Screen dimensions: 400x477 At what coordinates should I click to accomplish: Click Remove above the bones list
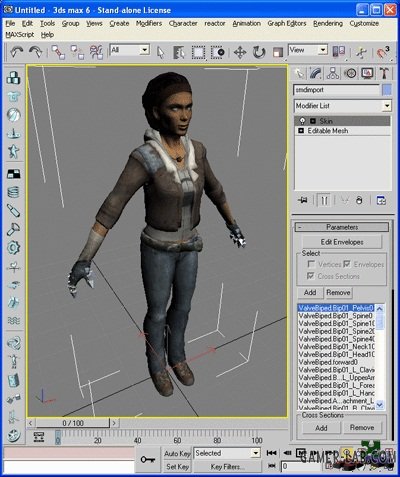point(338,292)
